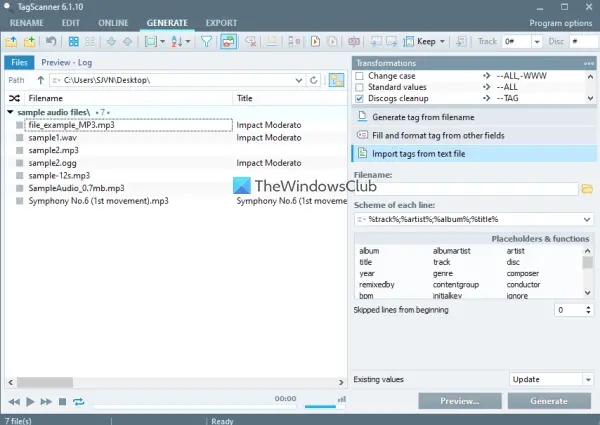The image size is (600, 425).
Task: Click the cover image icon left of Keep
Action: click(409, 41)
